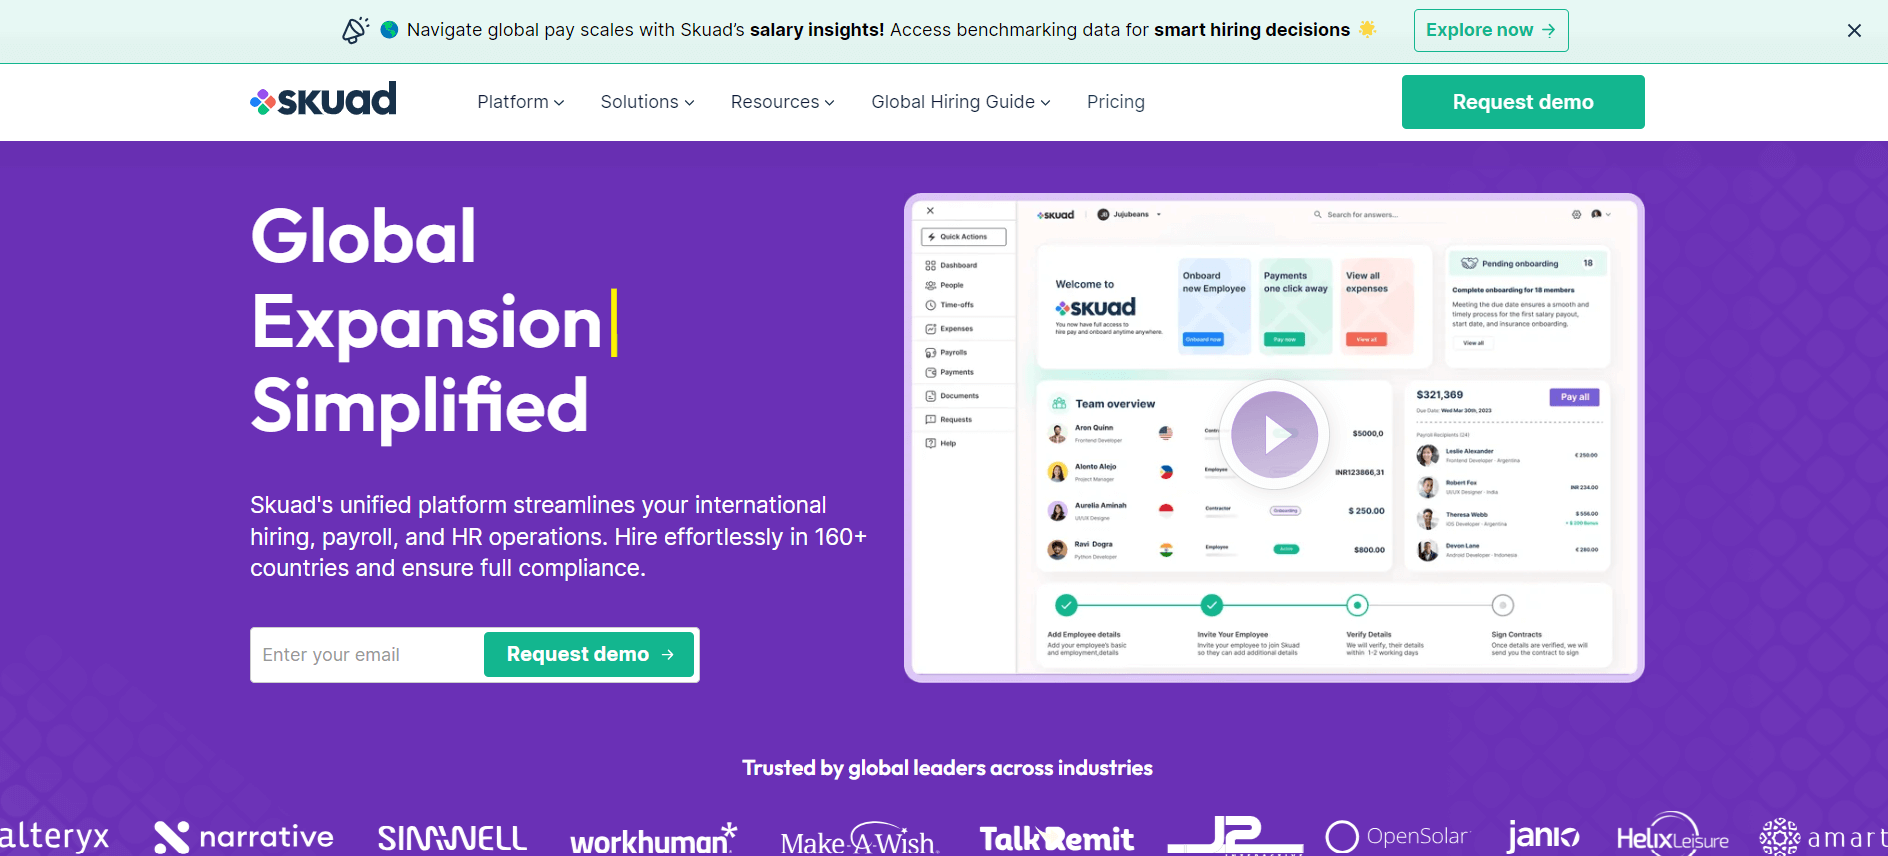Click the preview sidebar close X icon
Viewport: 1888px width, 856px height.
coord(930,211)
